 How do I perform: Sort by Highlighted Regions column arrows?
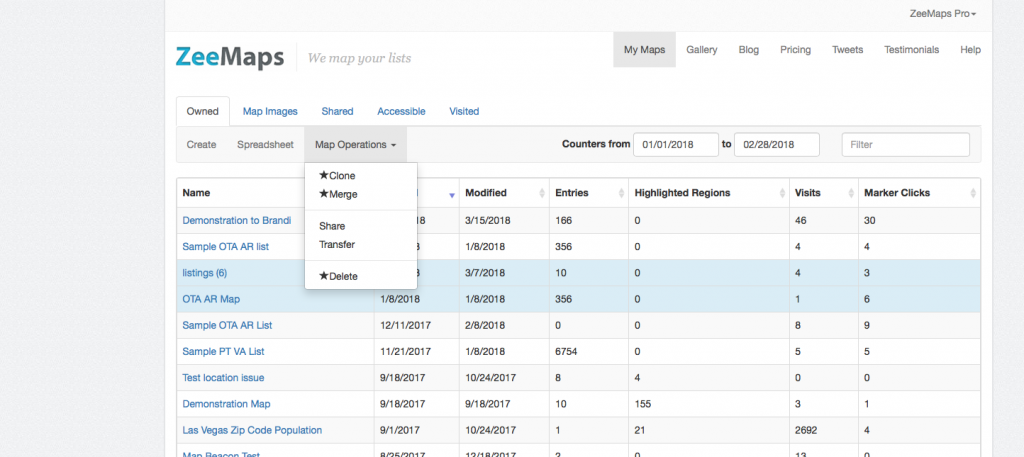(779, 194)
